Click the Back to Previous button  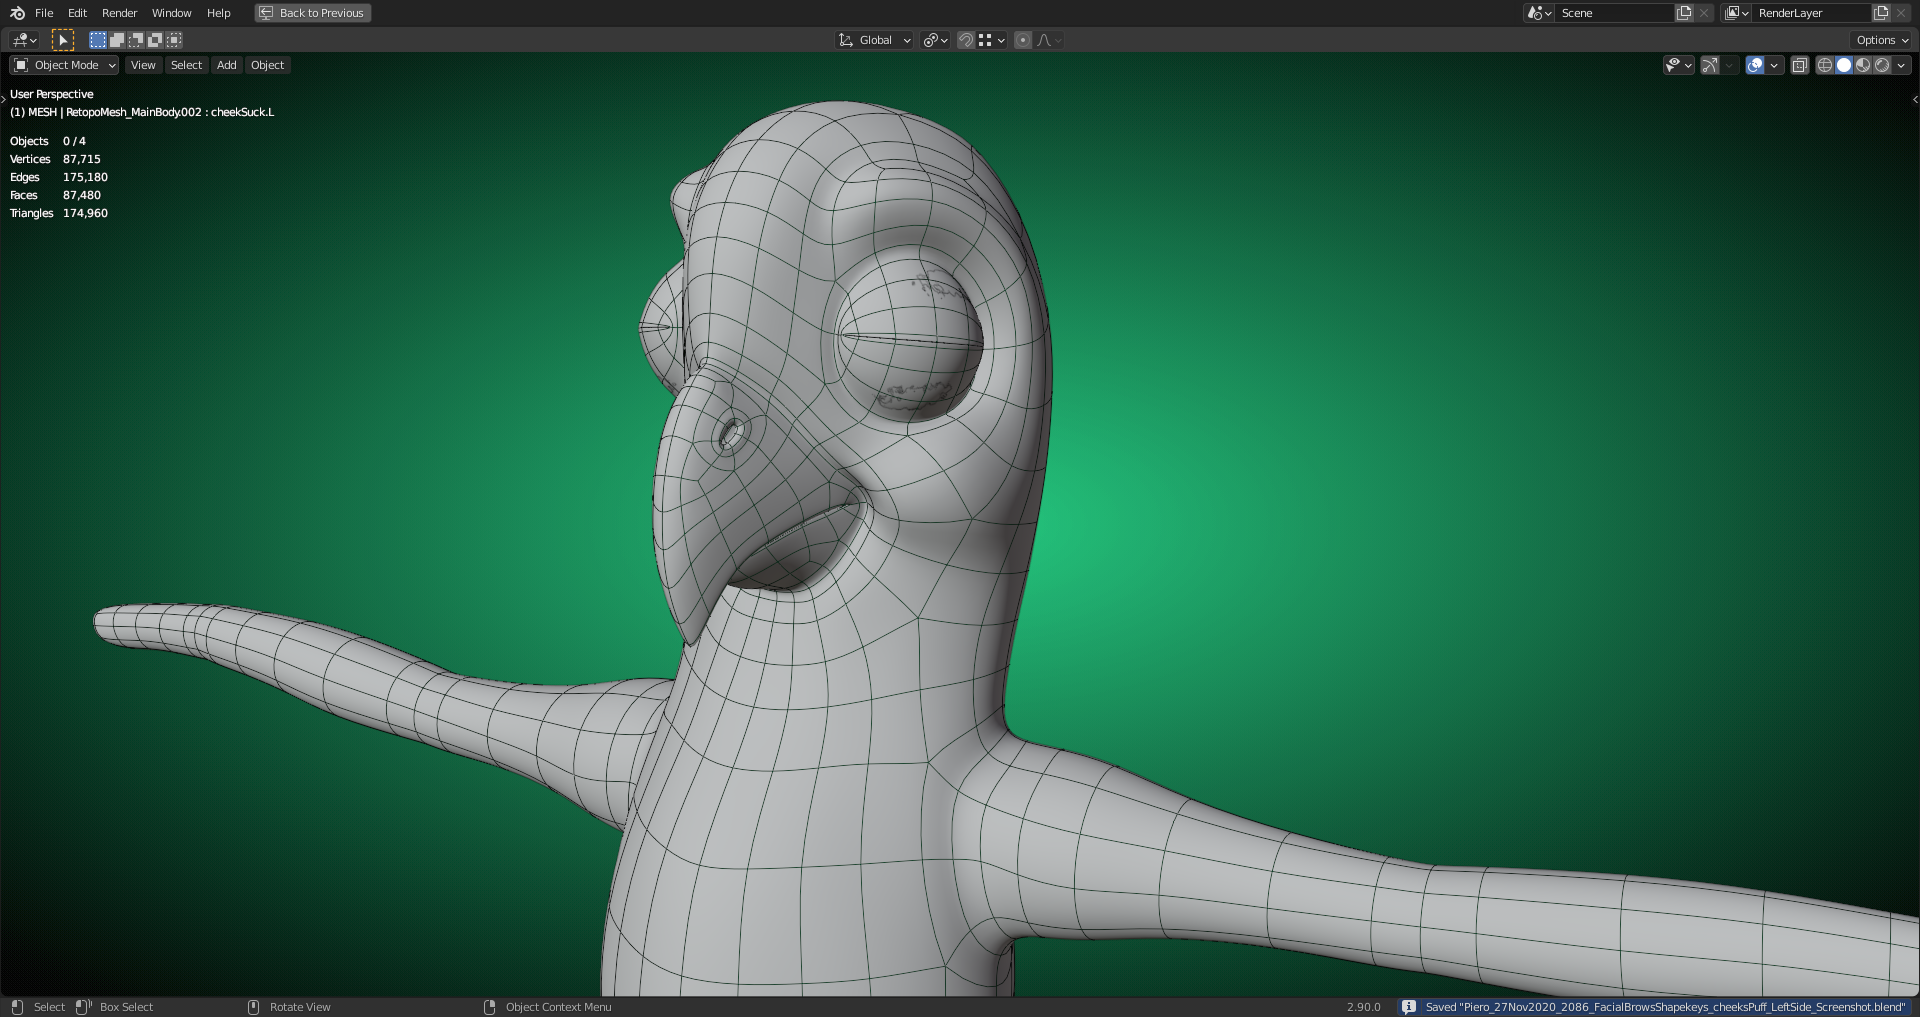coord(312,13)
